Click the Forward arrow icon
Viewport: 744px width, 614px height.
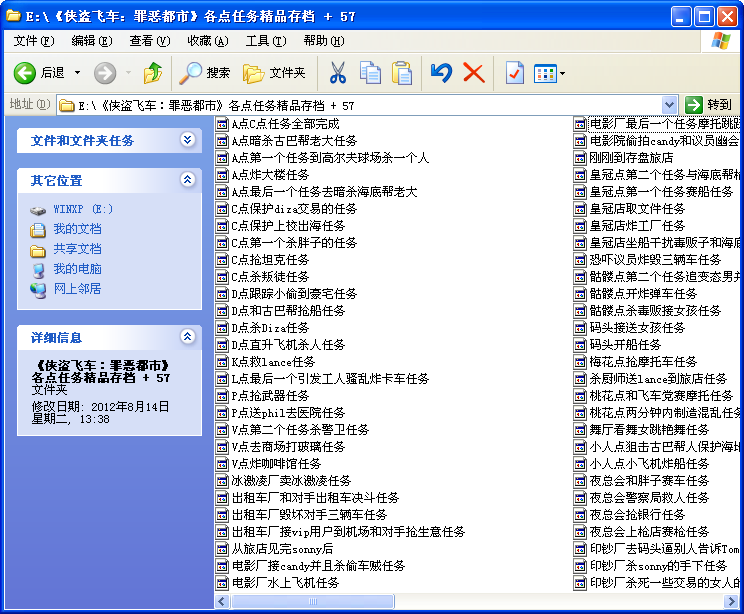pos(105,73)
